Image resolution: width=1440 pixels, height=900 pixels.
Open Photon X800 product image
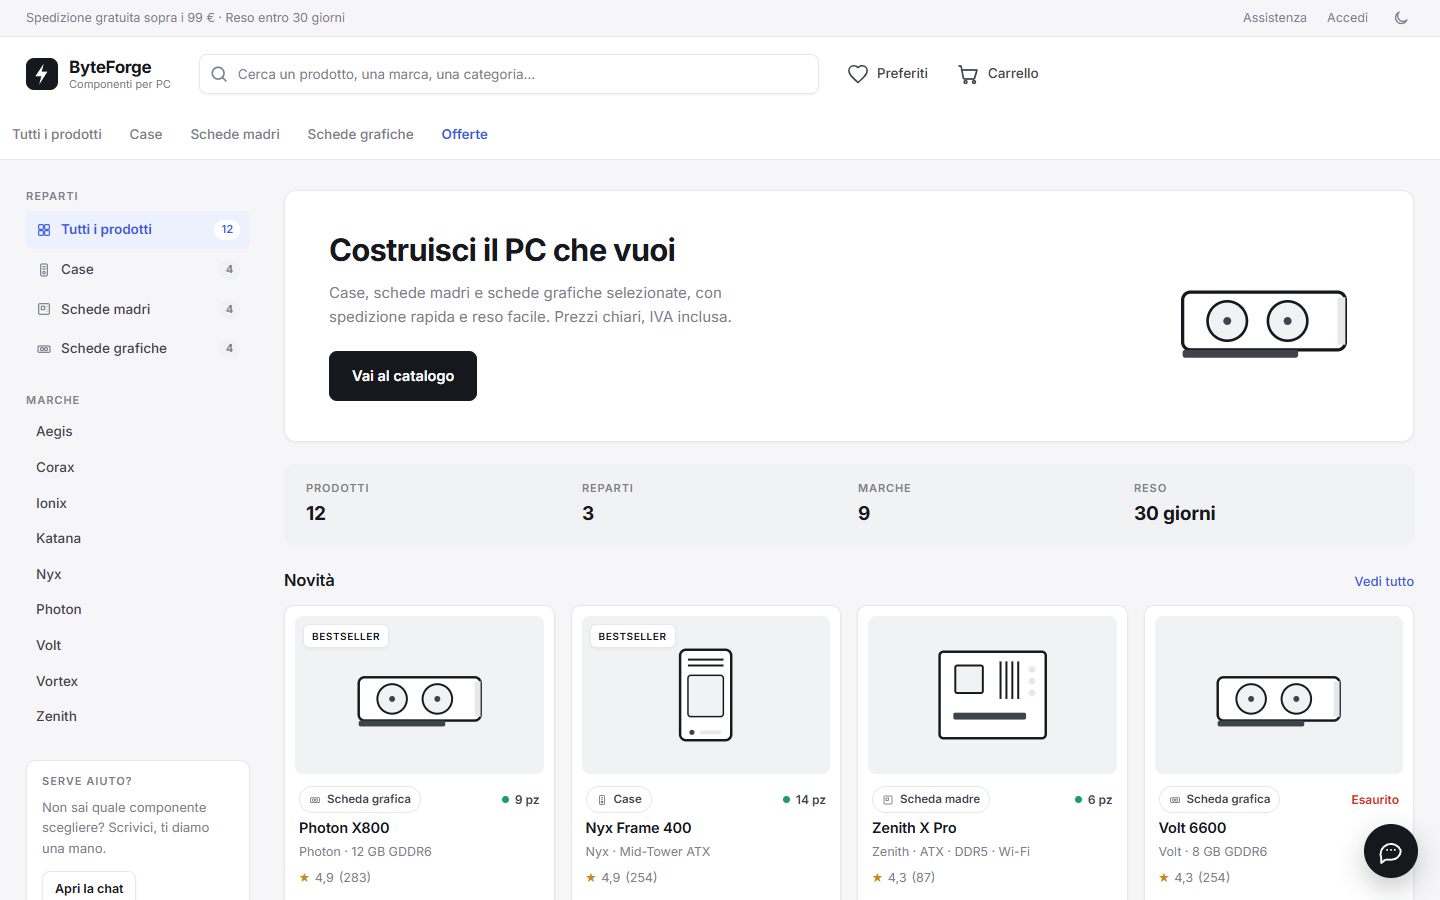[x=420, y=695]
